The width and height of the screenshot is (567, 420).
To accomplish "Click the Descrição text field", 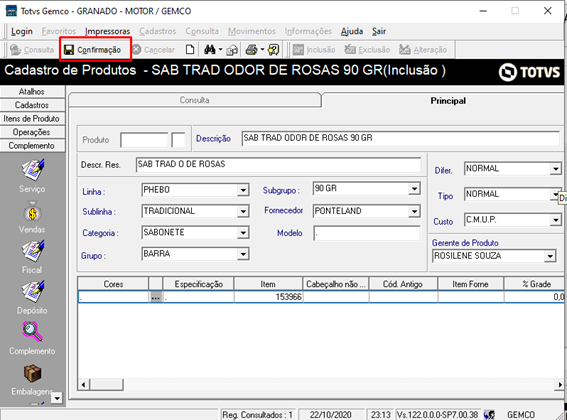I will pos(401,138).
